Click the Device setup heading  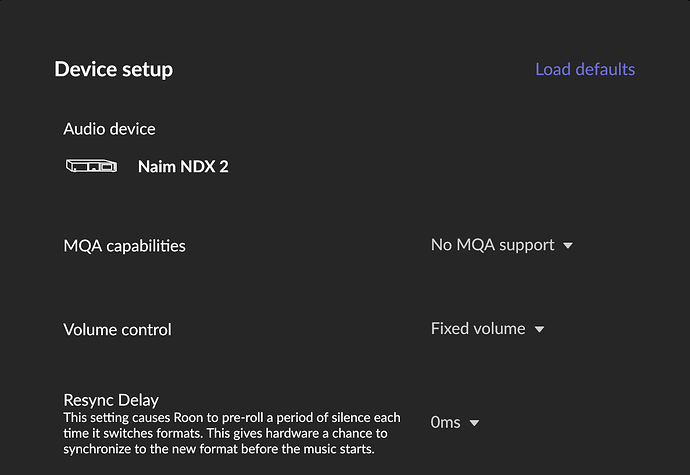click(x=113, y=69)
